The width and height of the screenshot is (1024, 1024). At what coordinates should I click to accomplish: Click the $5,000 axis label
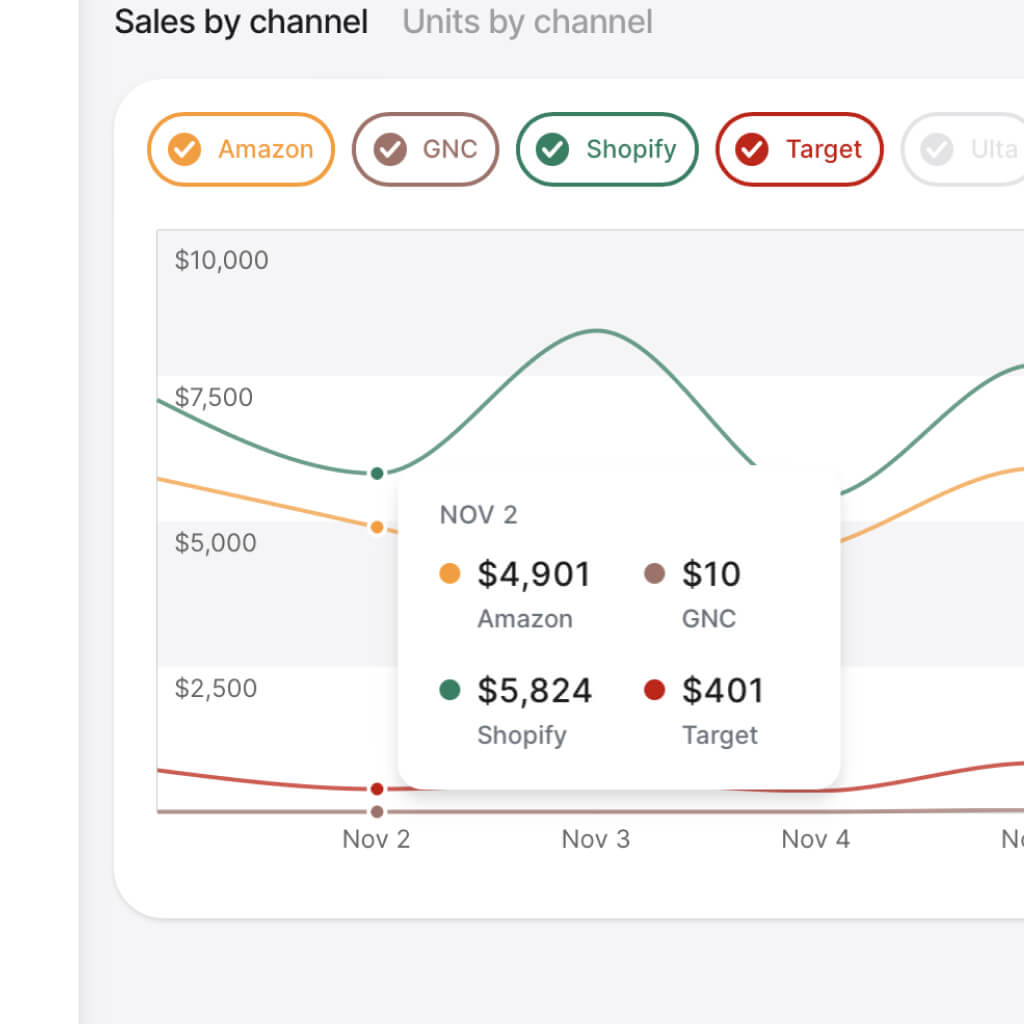(216, 543)
